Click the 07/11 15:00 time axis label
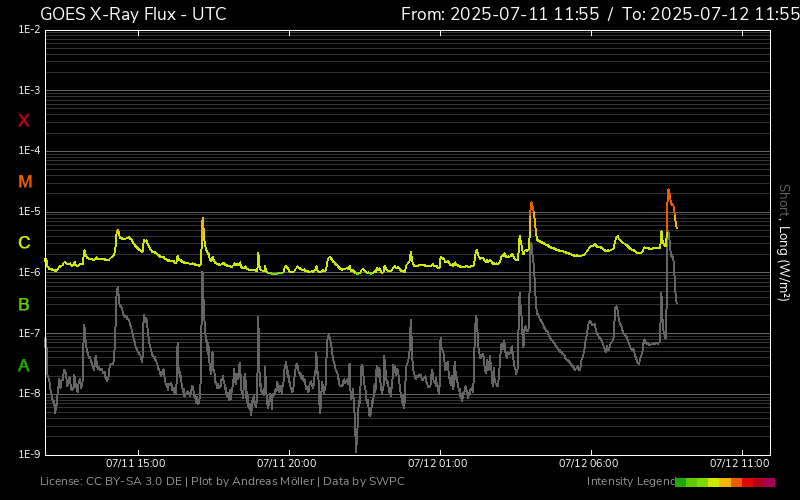 tap(135, 463)
